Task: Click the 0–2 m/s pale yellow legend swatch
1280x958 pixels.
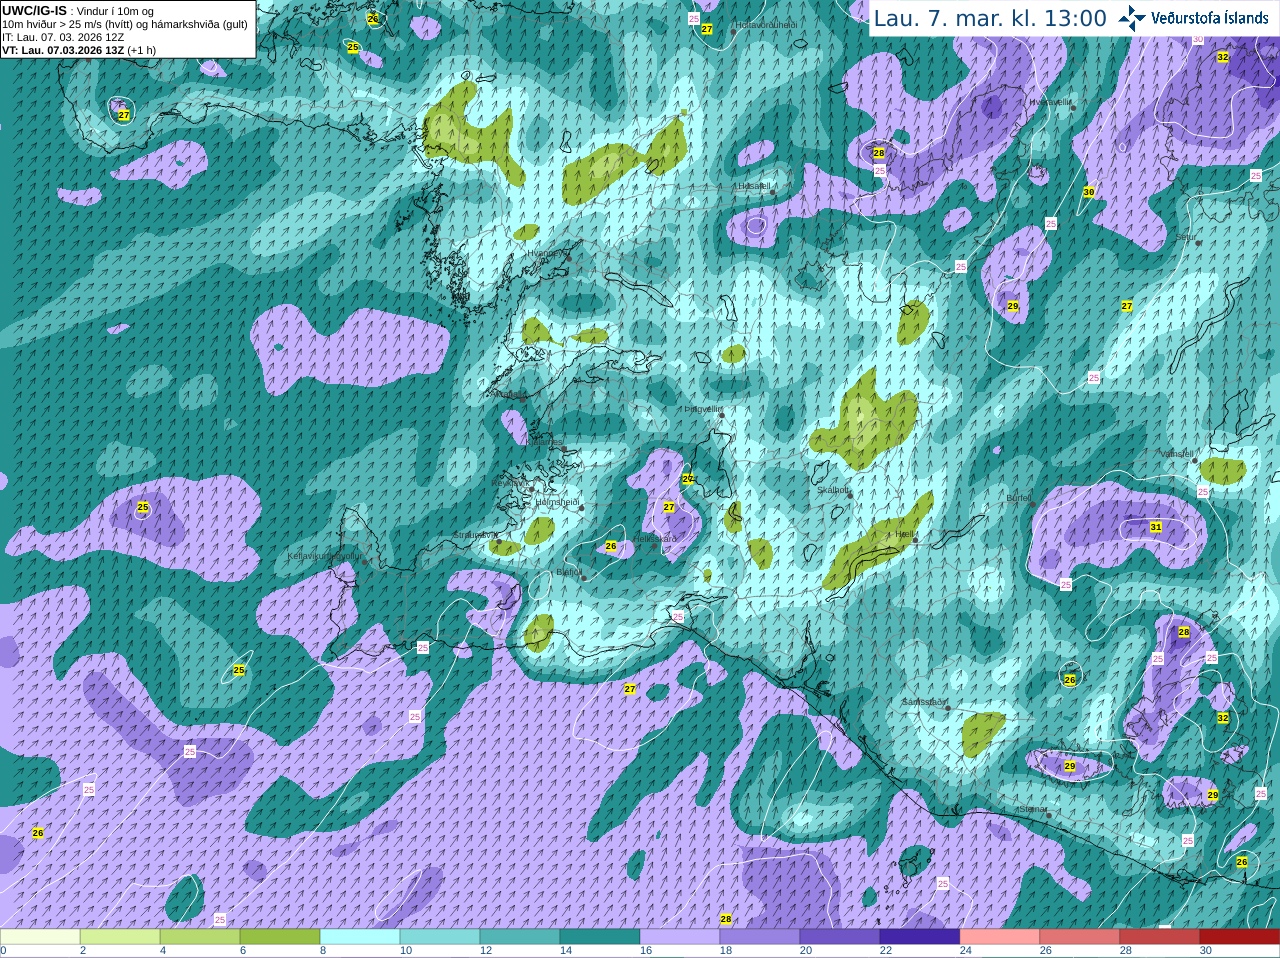Action: [x=40, y=937]
